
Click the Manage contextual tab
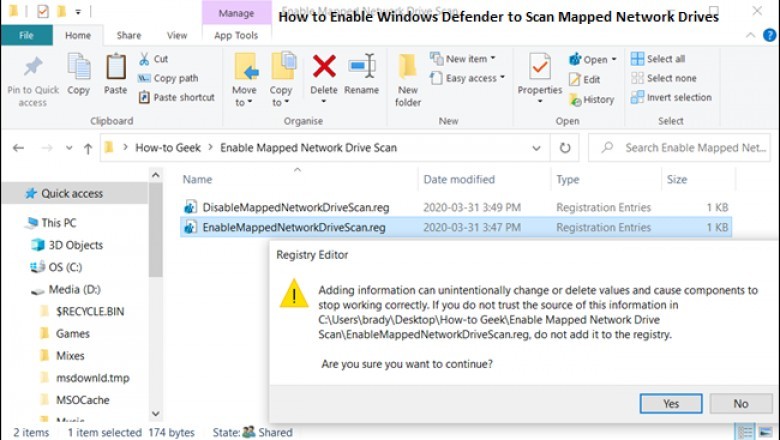coord(236,13)
